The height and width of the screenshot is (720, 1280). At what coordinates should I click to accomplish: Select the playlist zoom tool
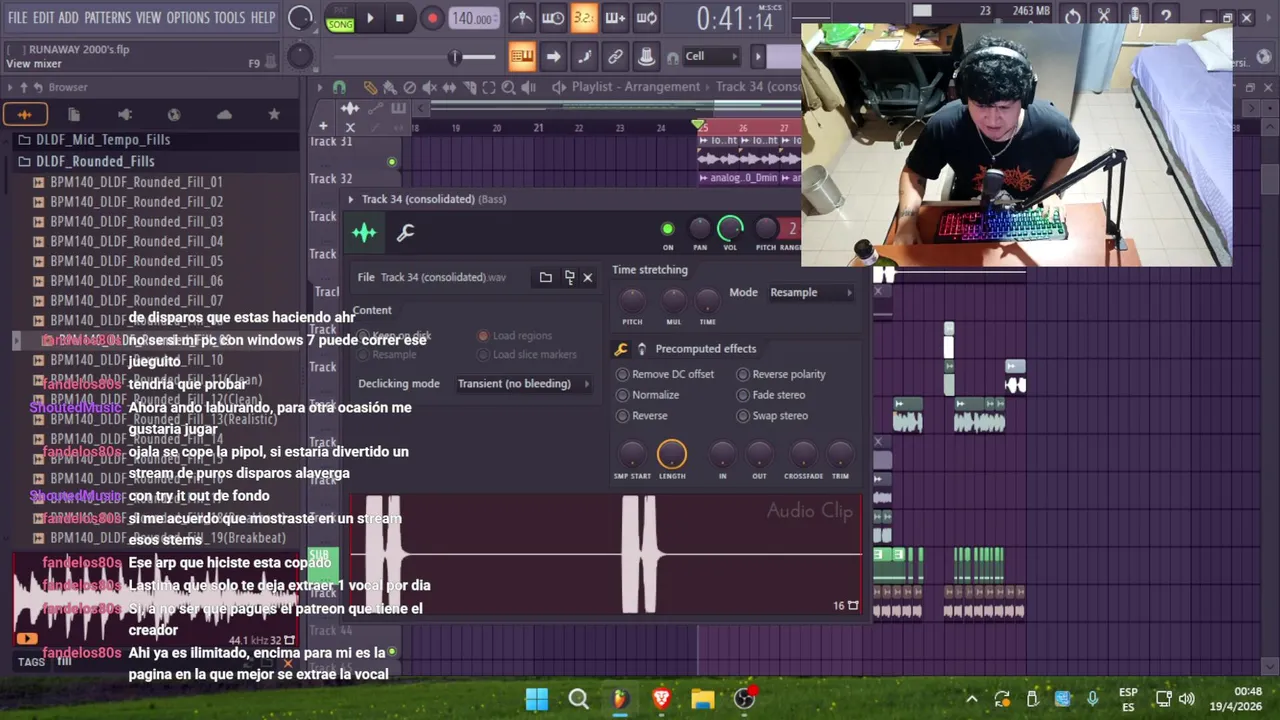508,87
